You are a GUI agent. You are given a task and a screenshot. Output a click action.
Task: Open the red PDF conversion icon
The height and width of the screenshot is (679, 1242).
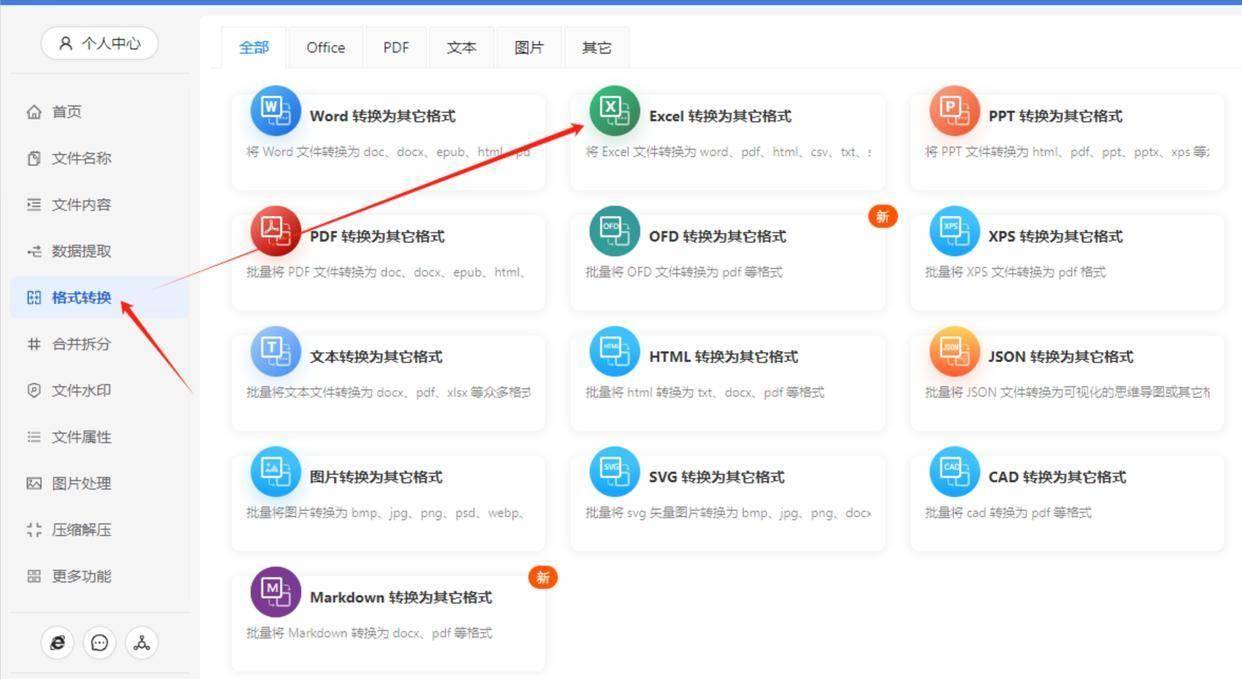275,231
